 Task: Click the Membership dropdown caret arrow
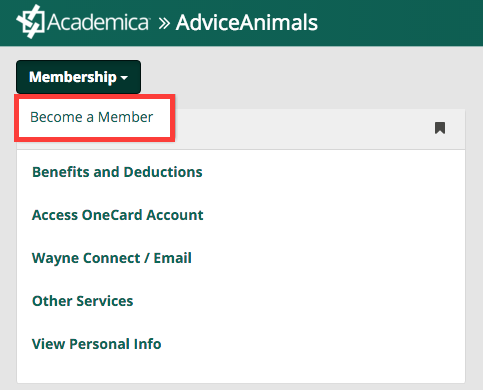coord(124,78)
